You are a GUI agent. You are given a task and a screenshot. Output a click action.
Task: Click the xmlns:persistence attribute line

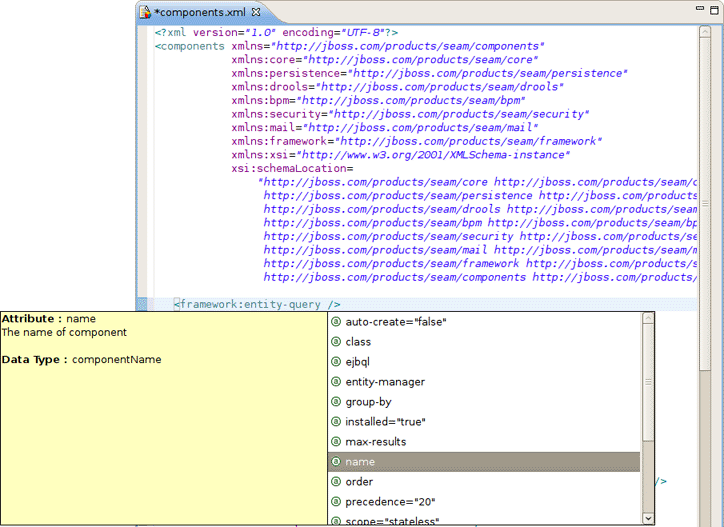[429, 73]
